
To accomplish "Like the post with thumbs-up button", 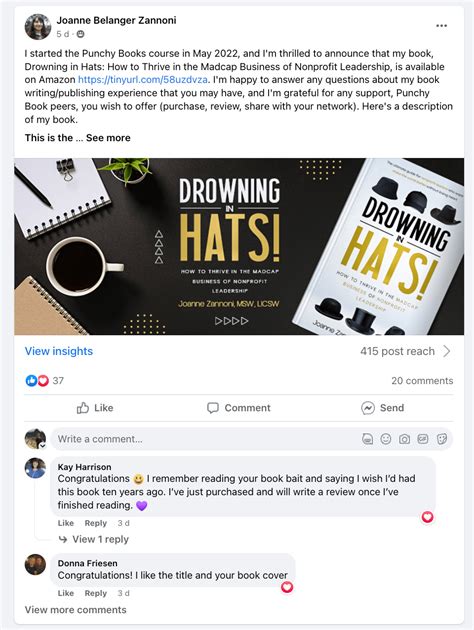I will [x=95, y=408].
